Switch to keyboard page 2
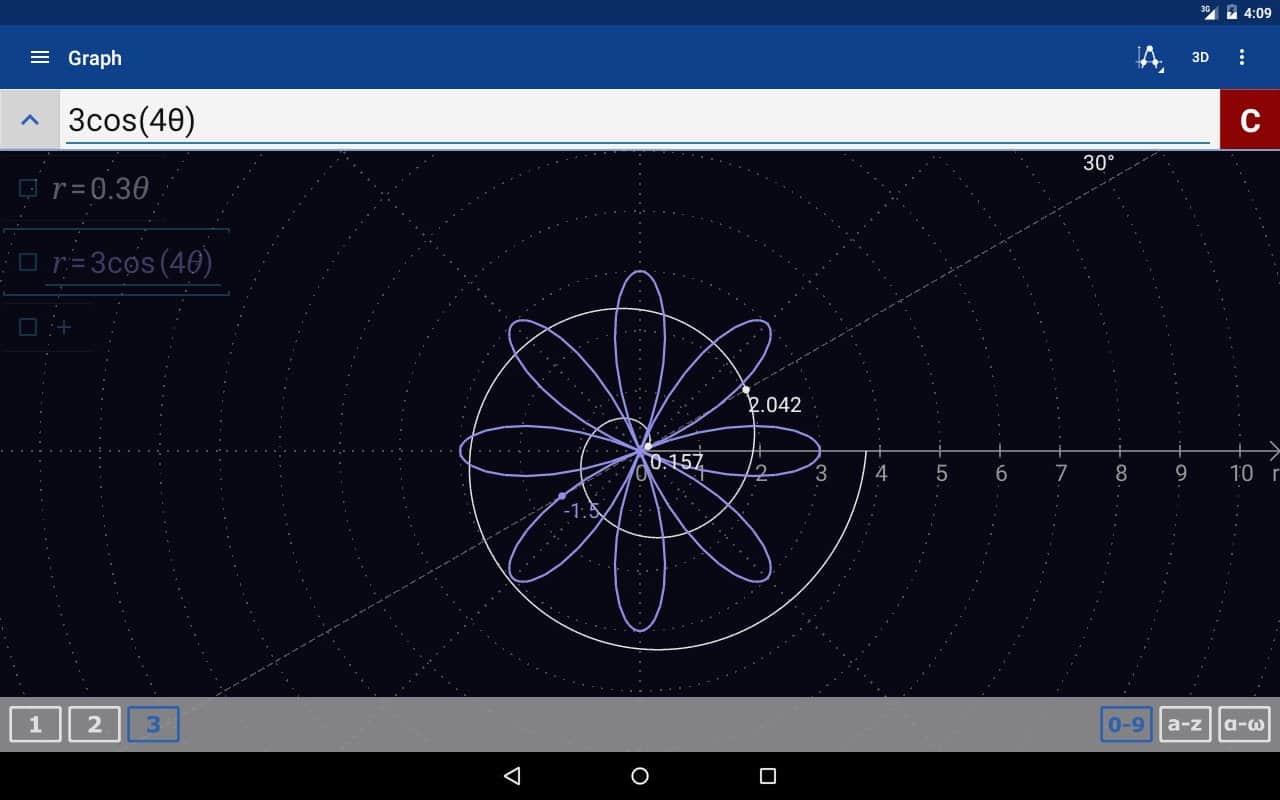Image resolution: width=1280 pixels, height=800 pixels. pyautogui.click(x=94, y=724)
